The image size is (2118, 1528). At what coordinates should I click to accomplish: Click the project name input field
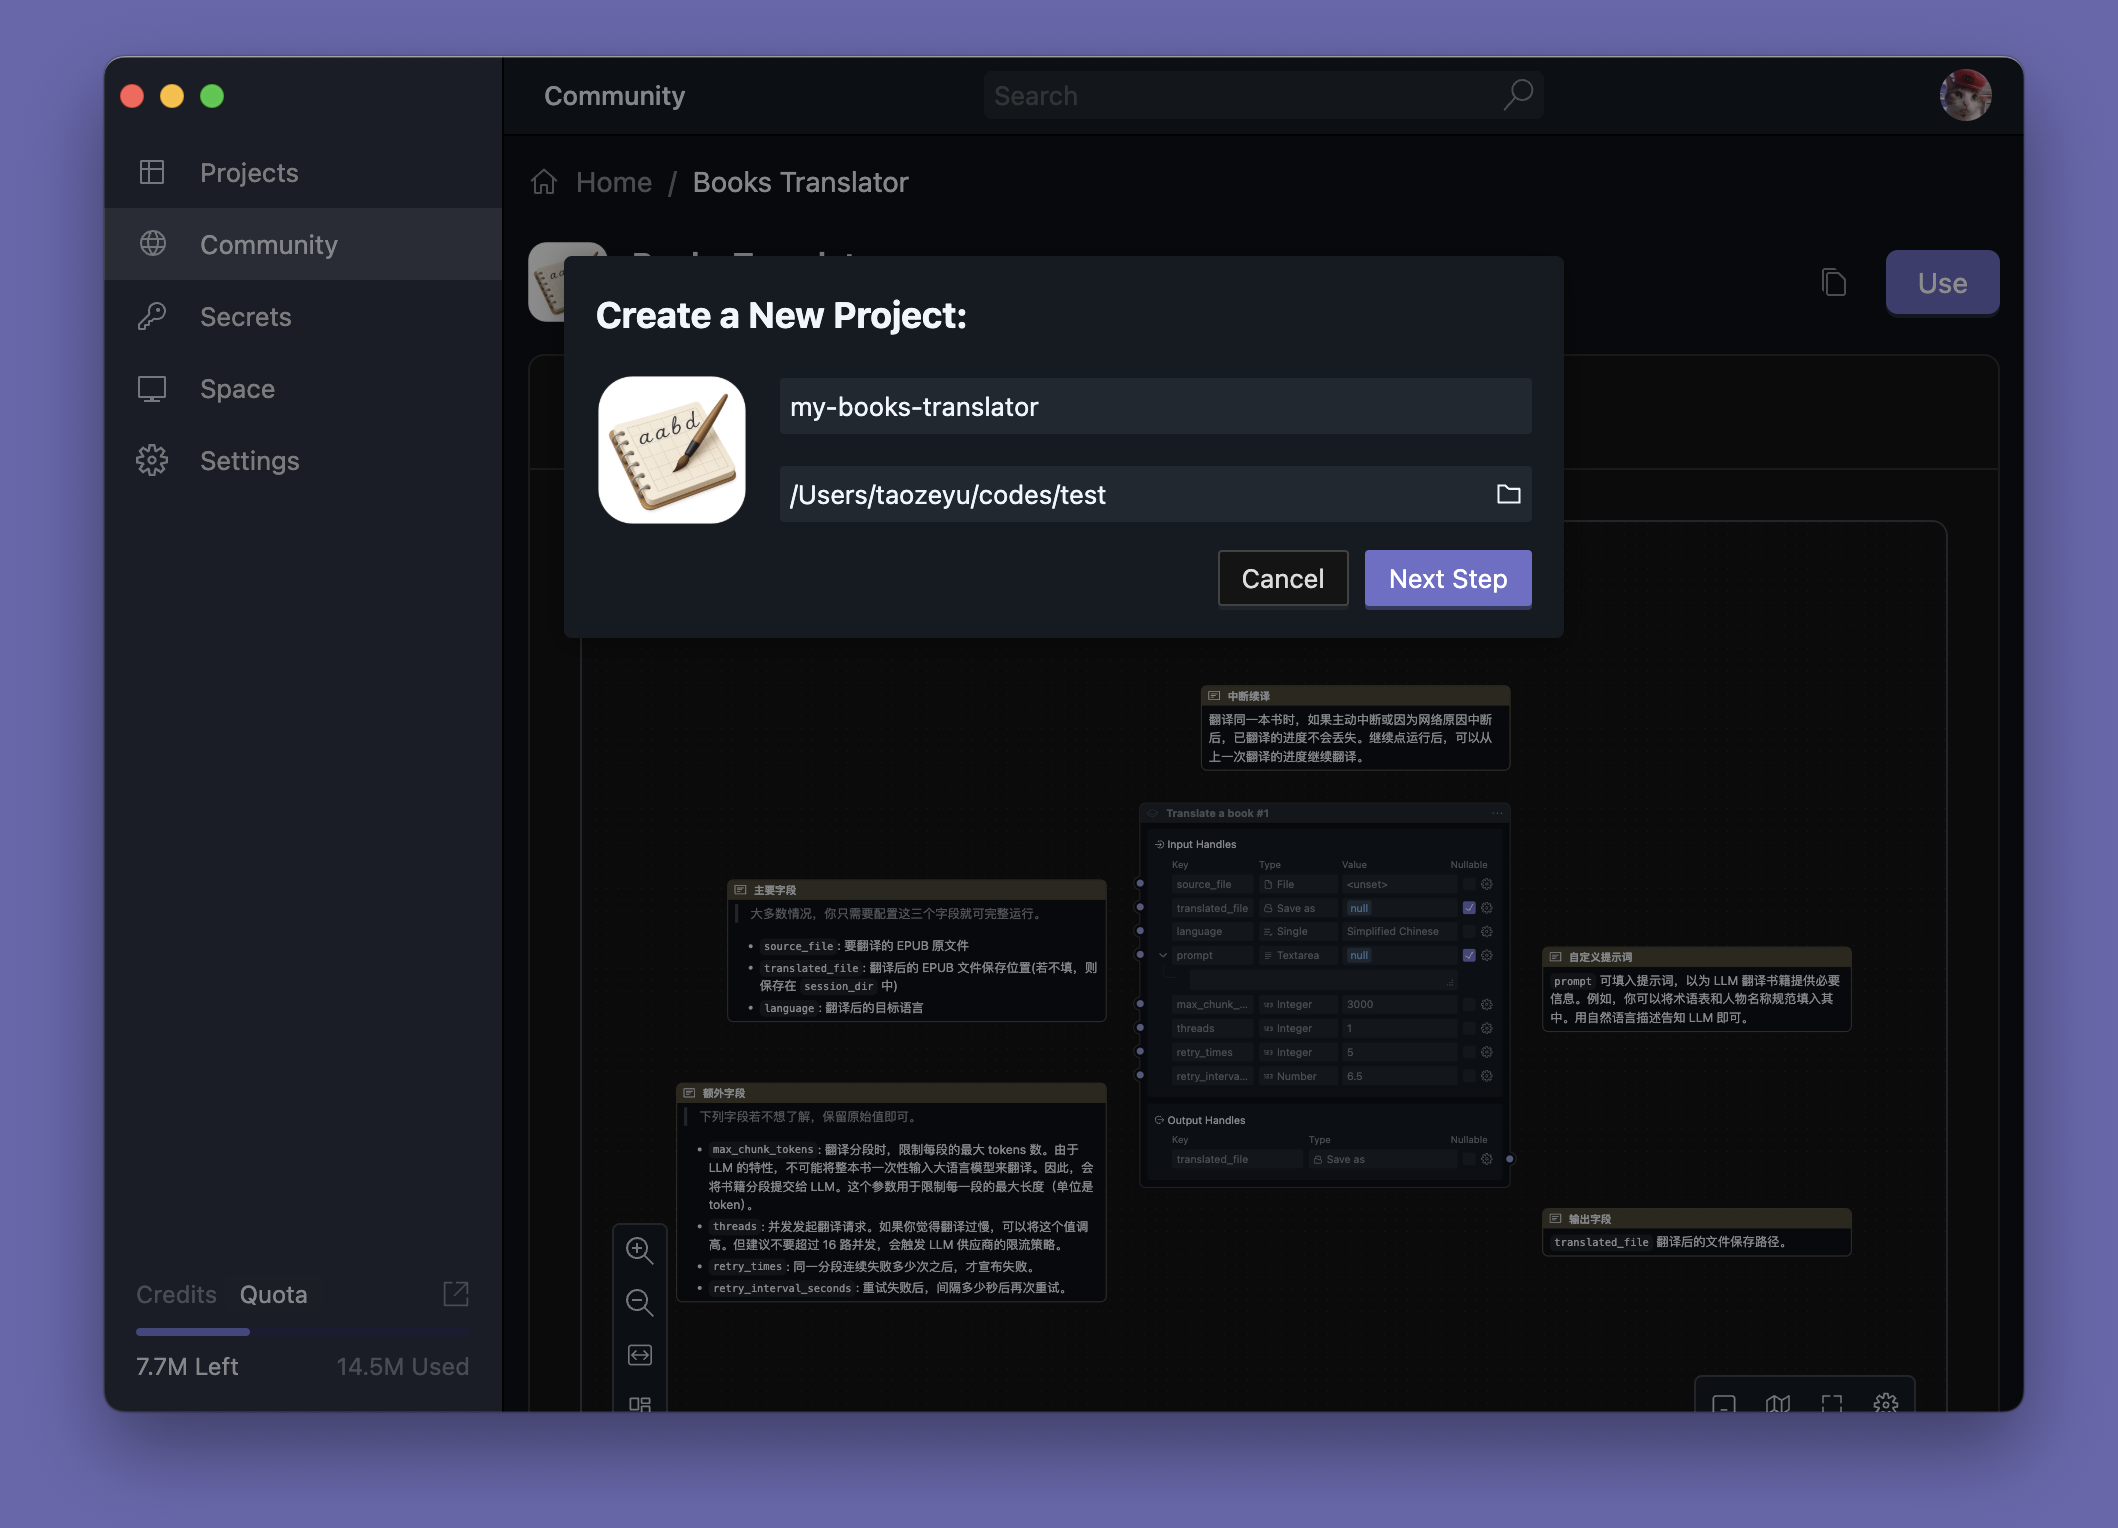coord(1154,407)
